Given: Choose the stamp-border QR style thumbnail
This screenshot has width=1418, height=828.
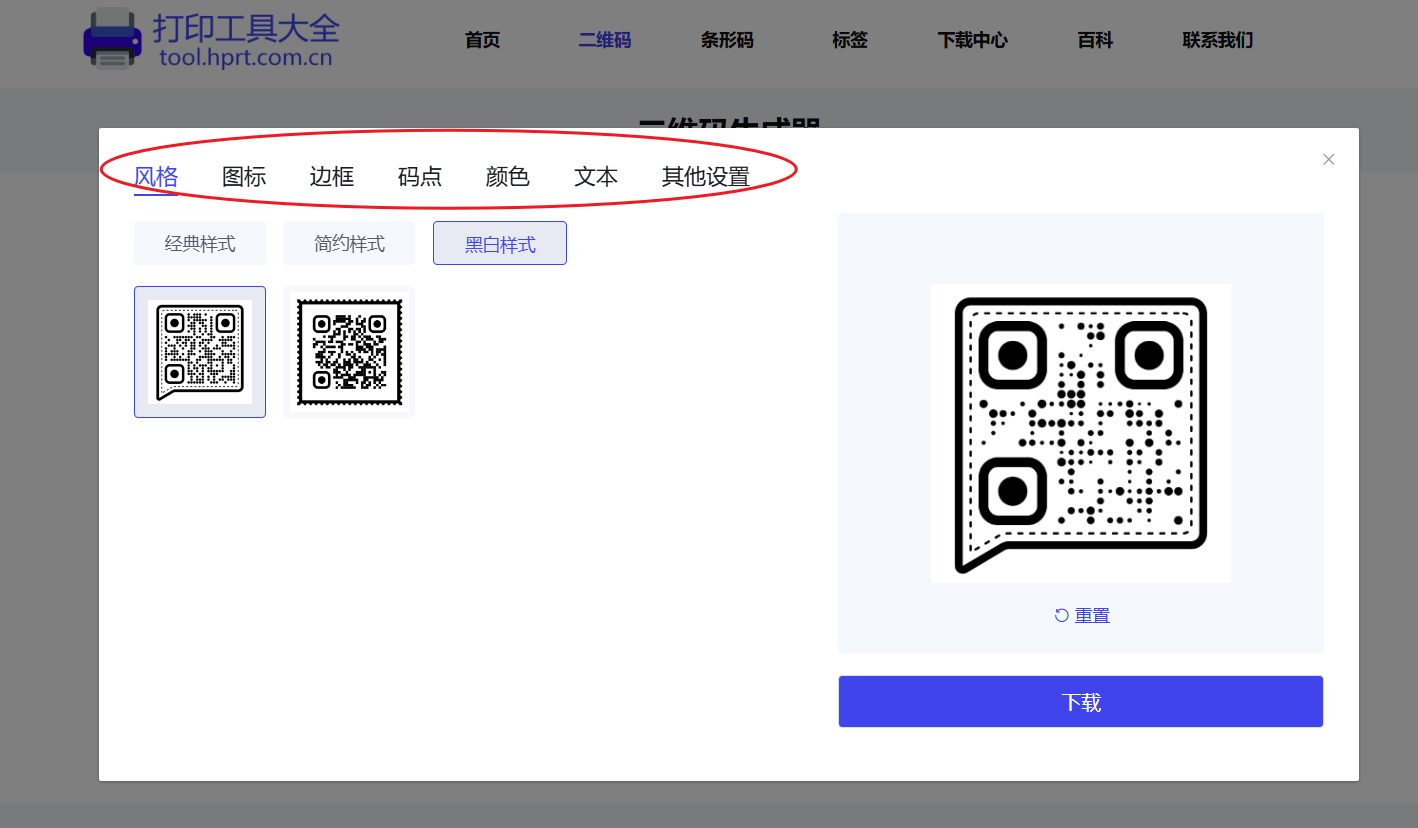Looking at the screenshot, I should [x=349, y=352].
